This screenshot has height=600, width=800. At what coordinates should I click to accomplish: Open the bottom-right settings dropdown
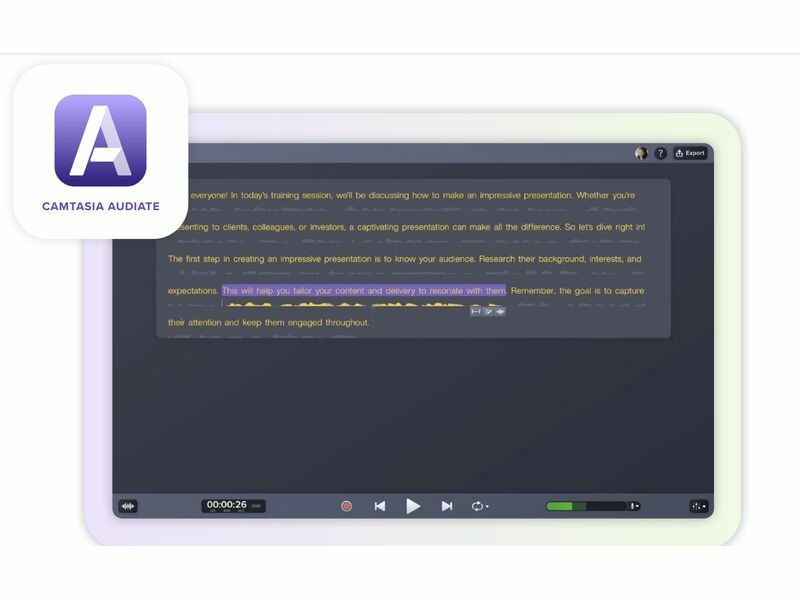[698, 506]
